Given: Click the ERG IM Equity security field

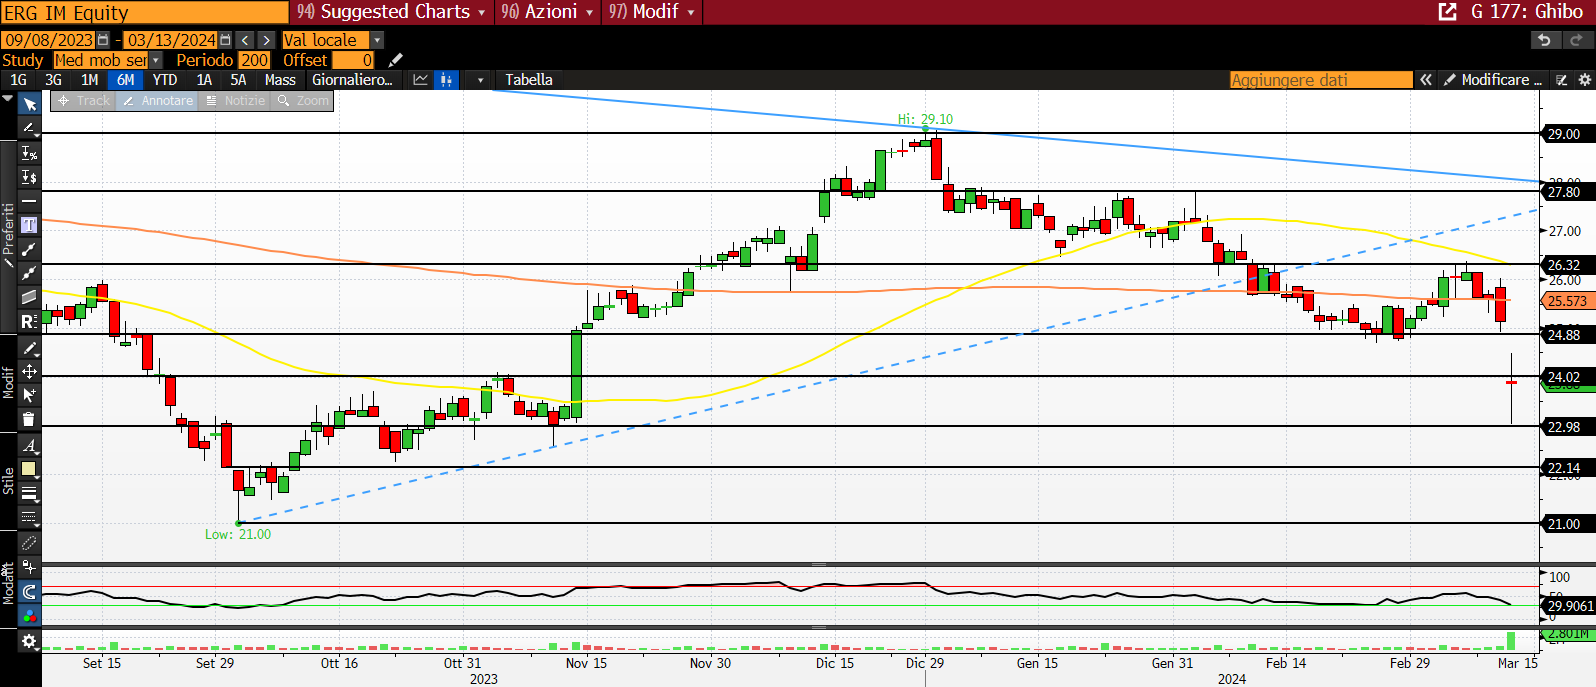Looking at the screenshot, I should tap(145, 12).
